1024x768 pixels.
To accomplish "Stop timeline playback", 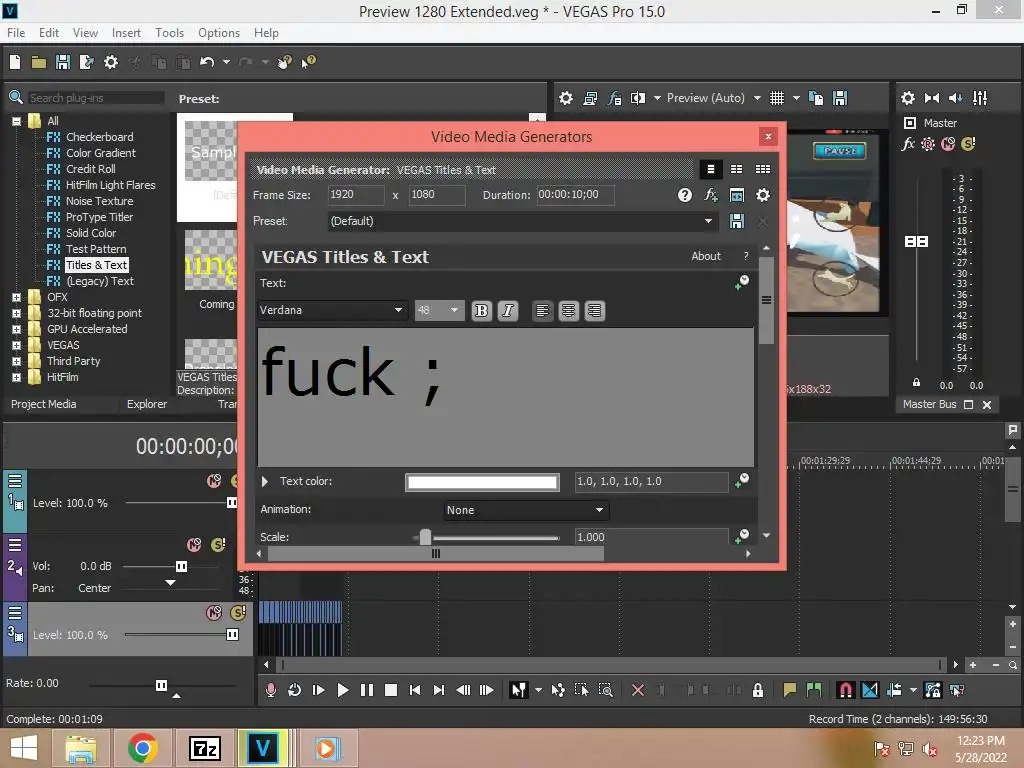I will point(391,690).
